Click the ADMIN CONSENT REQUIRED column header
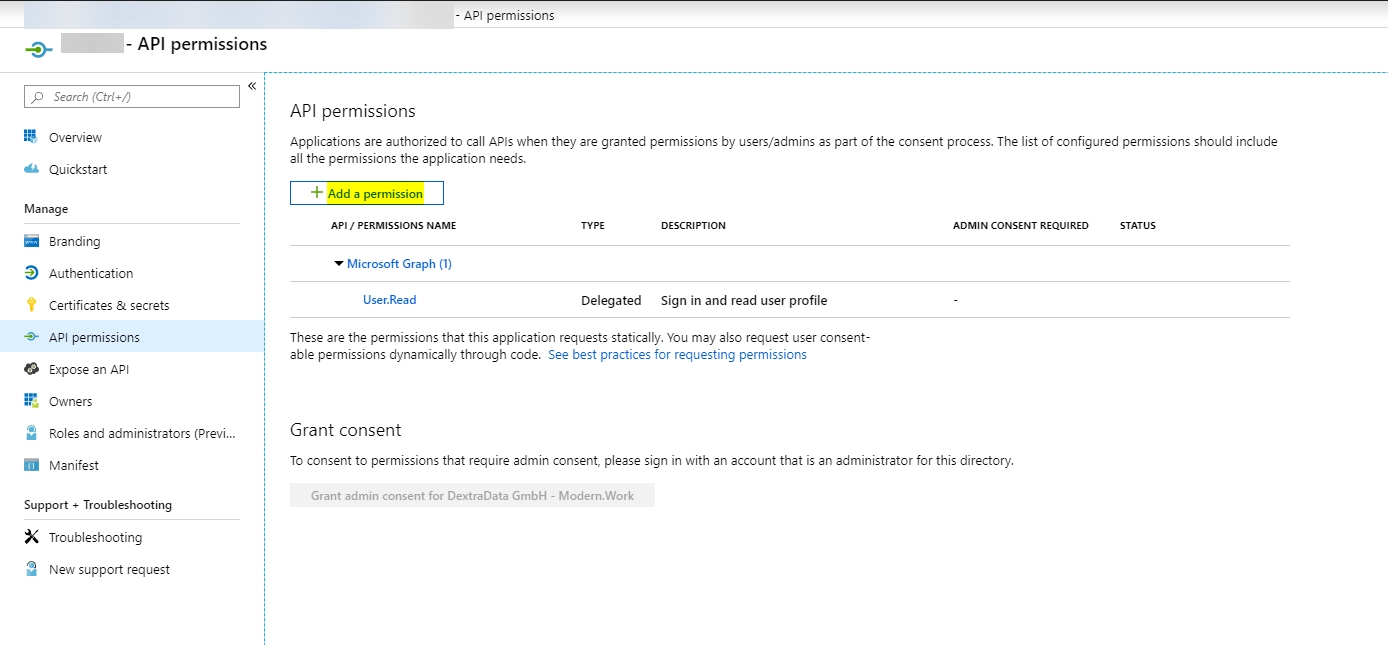 [1021, 226]
